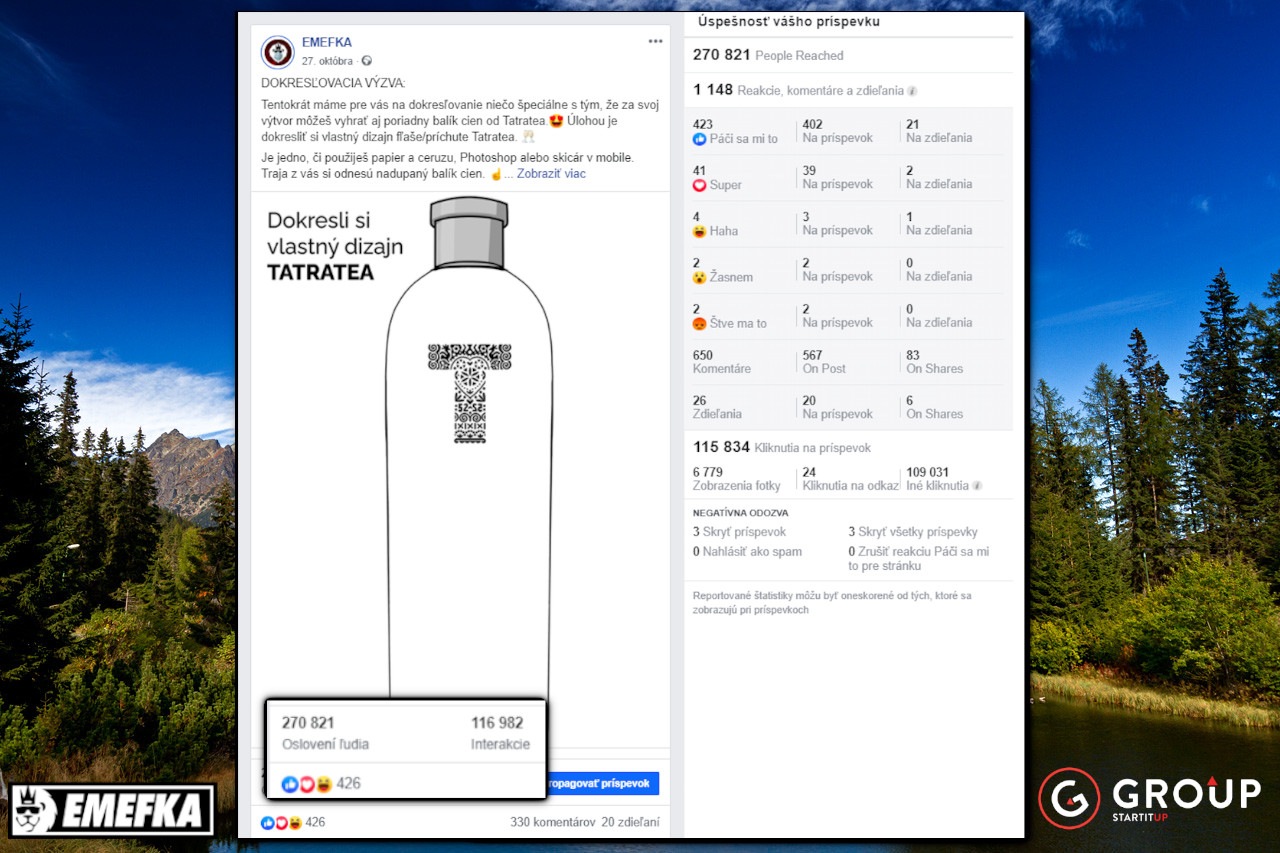Click the reaction icons beside 426 below post
Image resolution: width=1280 pixels, height=853 pixels.
[x=282, y=822]
